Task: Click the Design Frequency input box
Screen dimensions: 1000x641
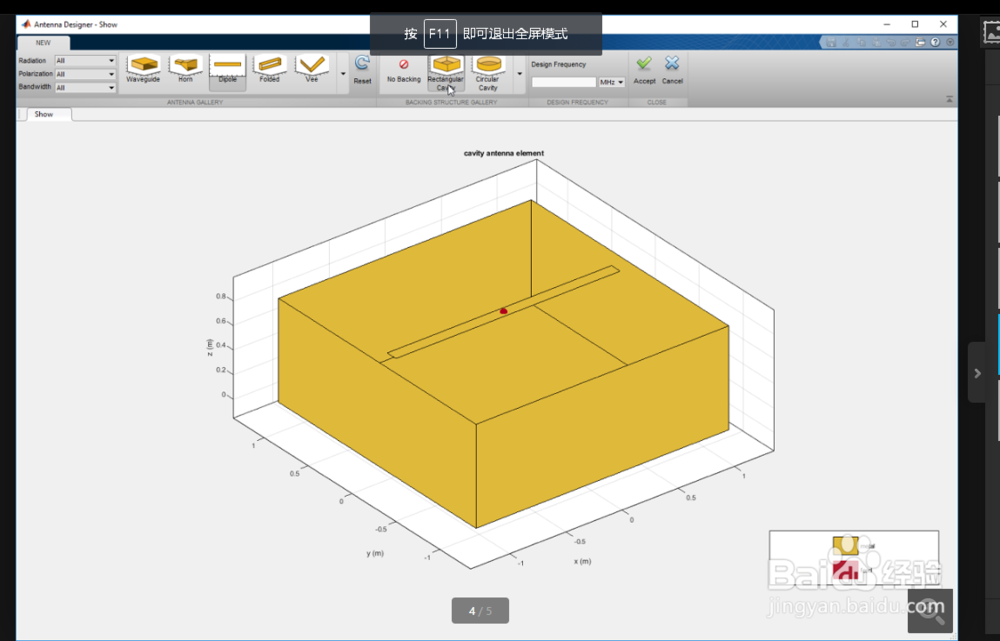Action: tap(564, 82)
